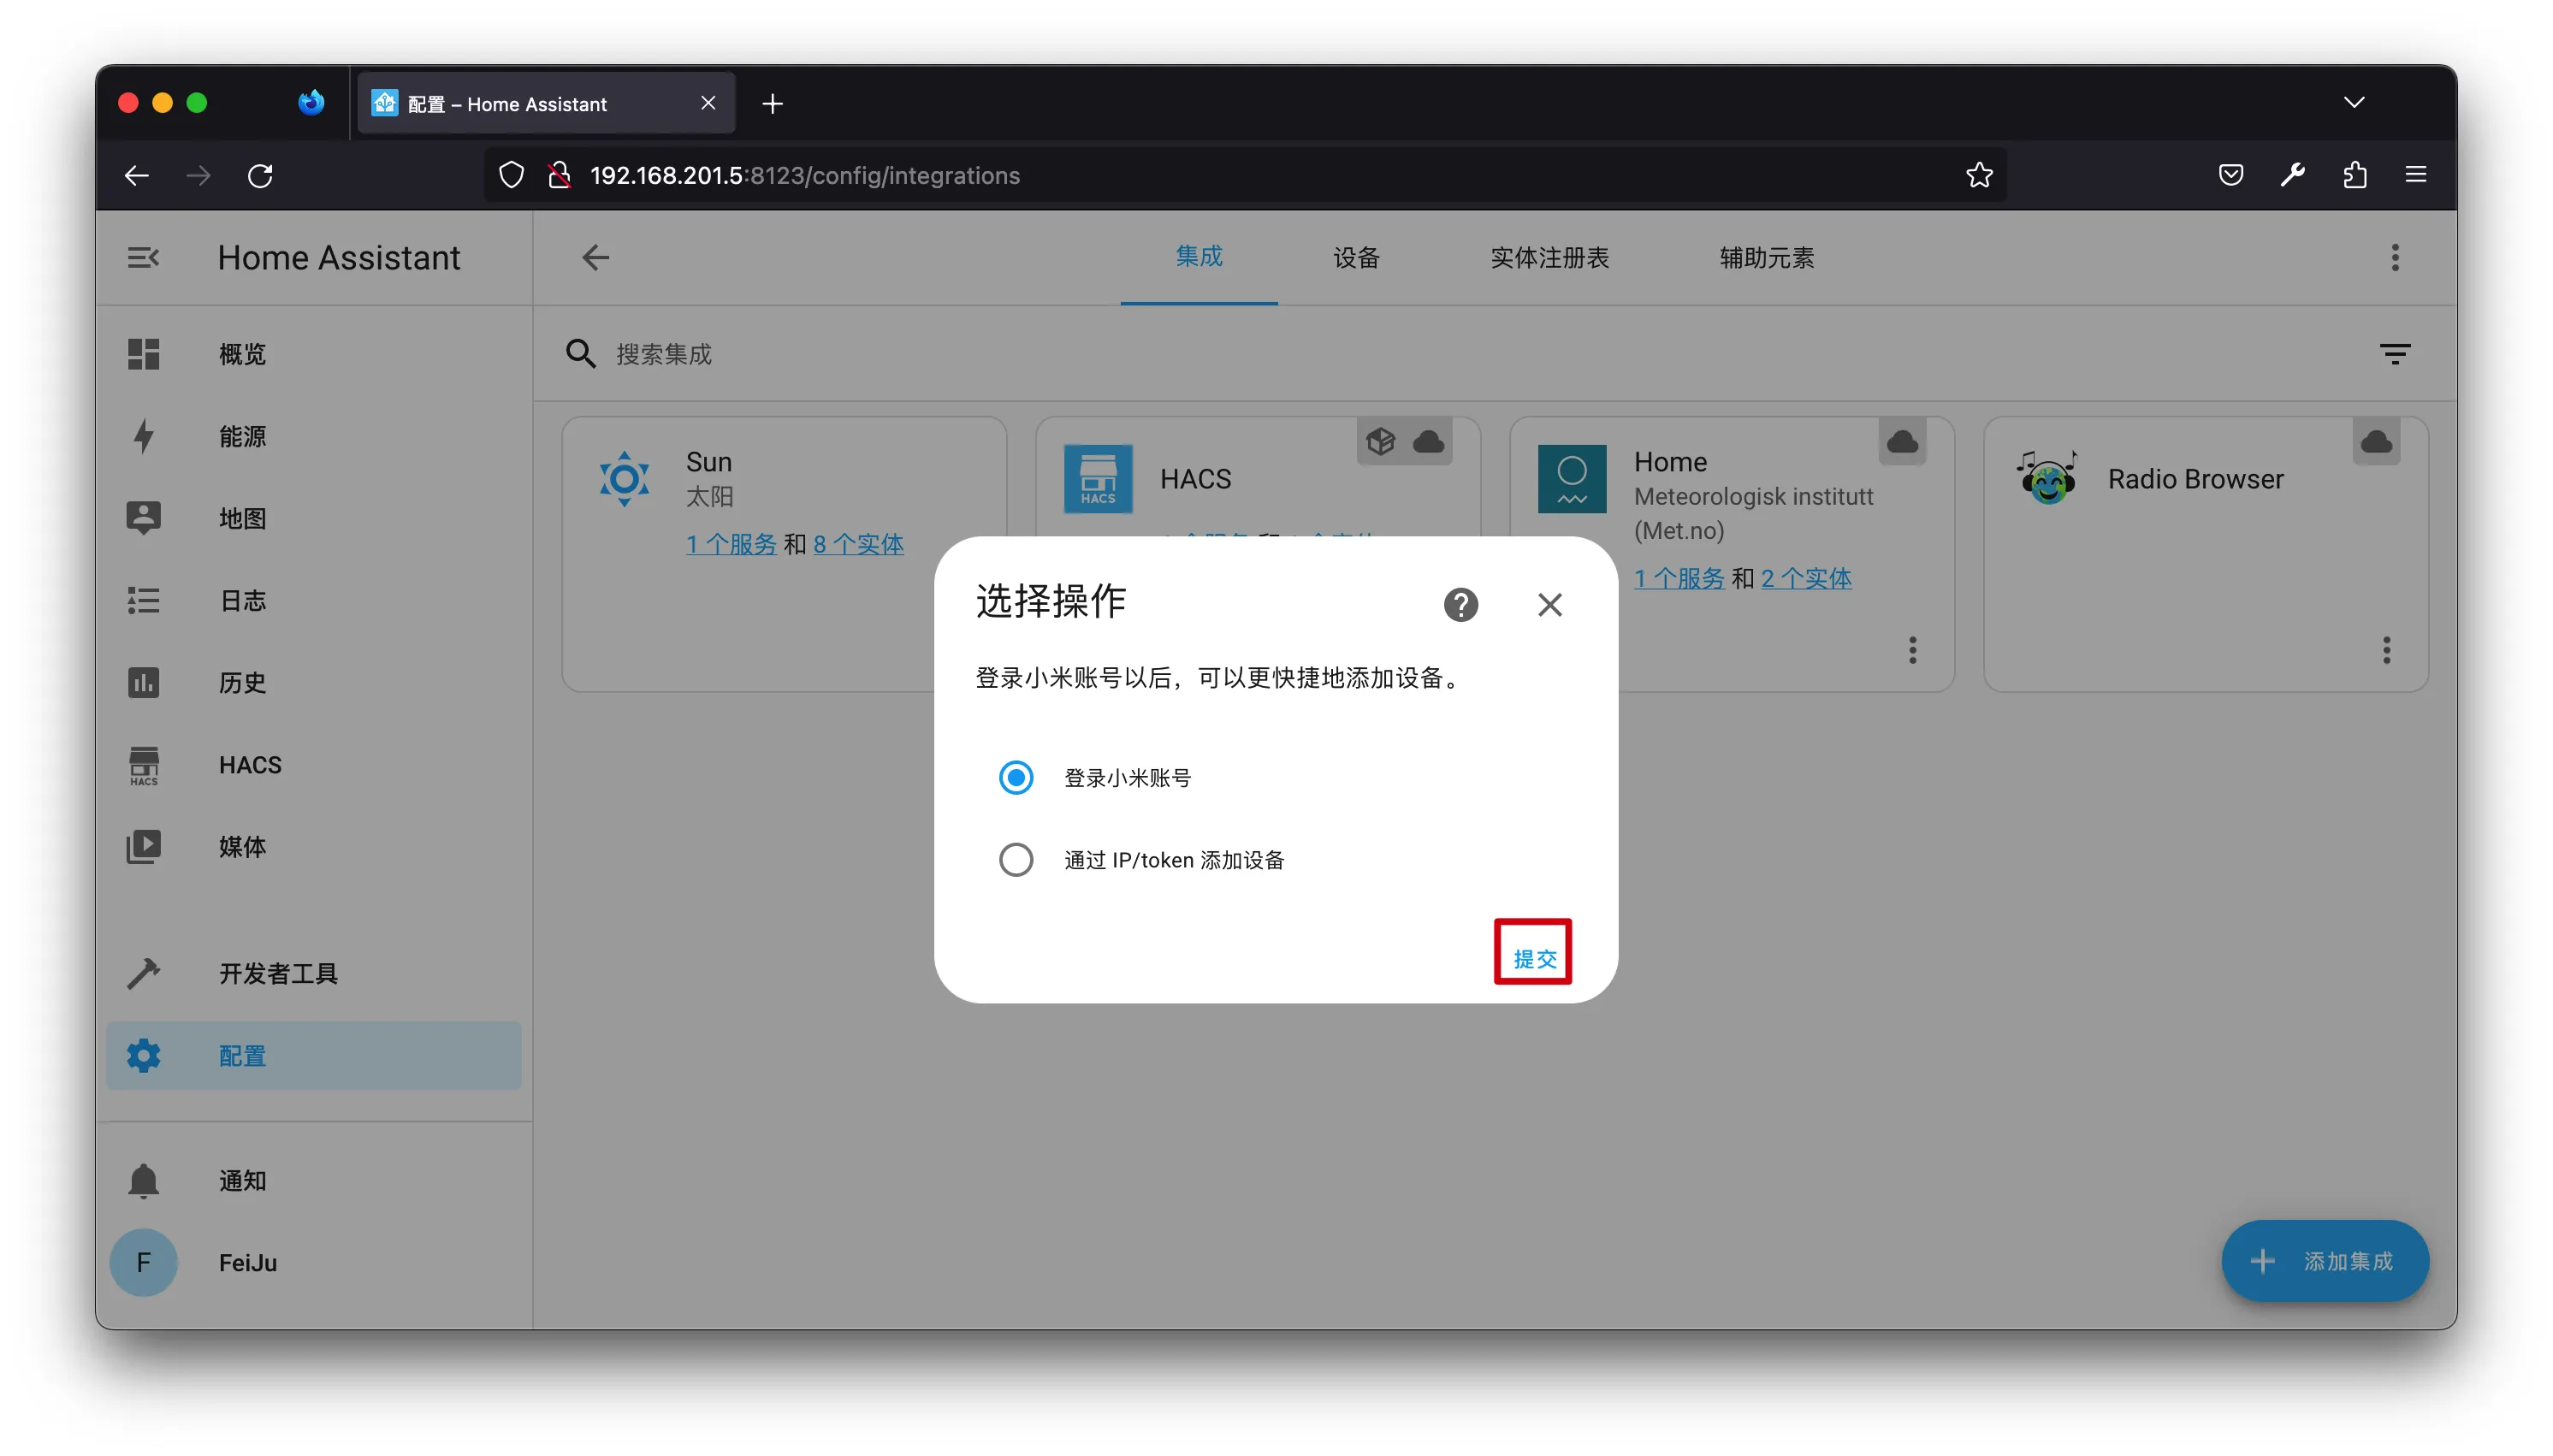Click the cloud badge on Home card
2553x1456 pixels.
1902,441
